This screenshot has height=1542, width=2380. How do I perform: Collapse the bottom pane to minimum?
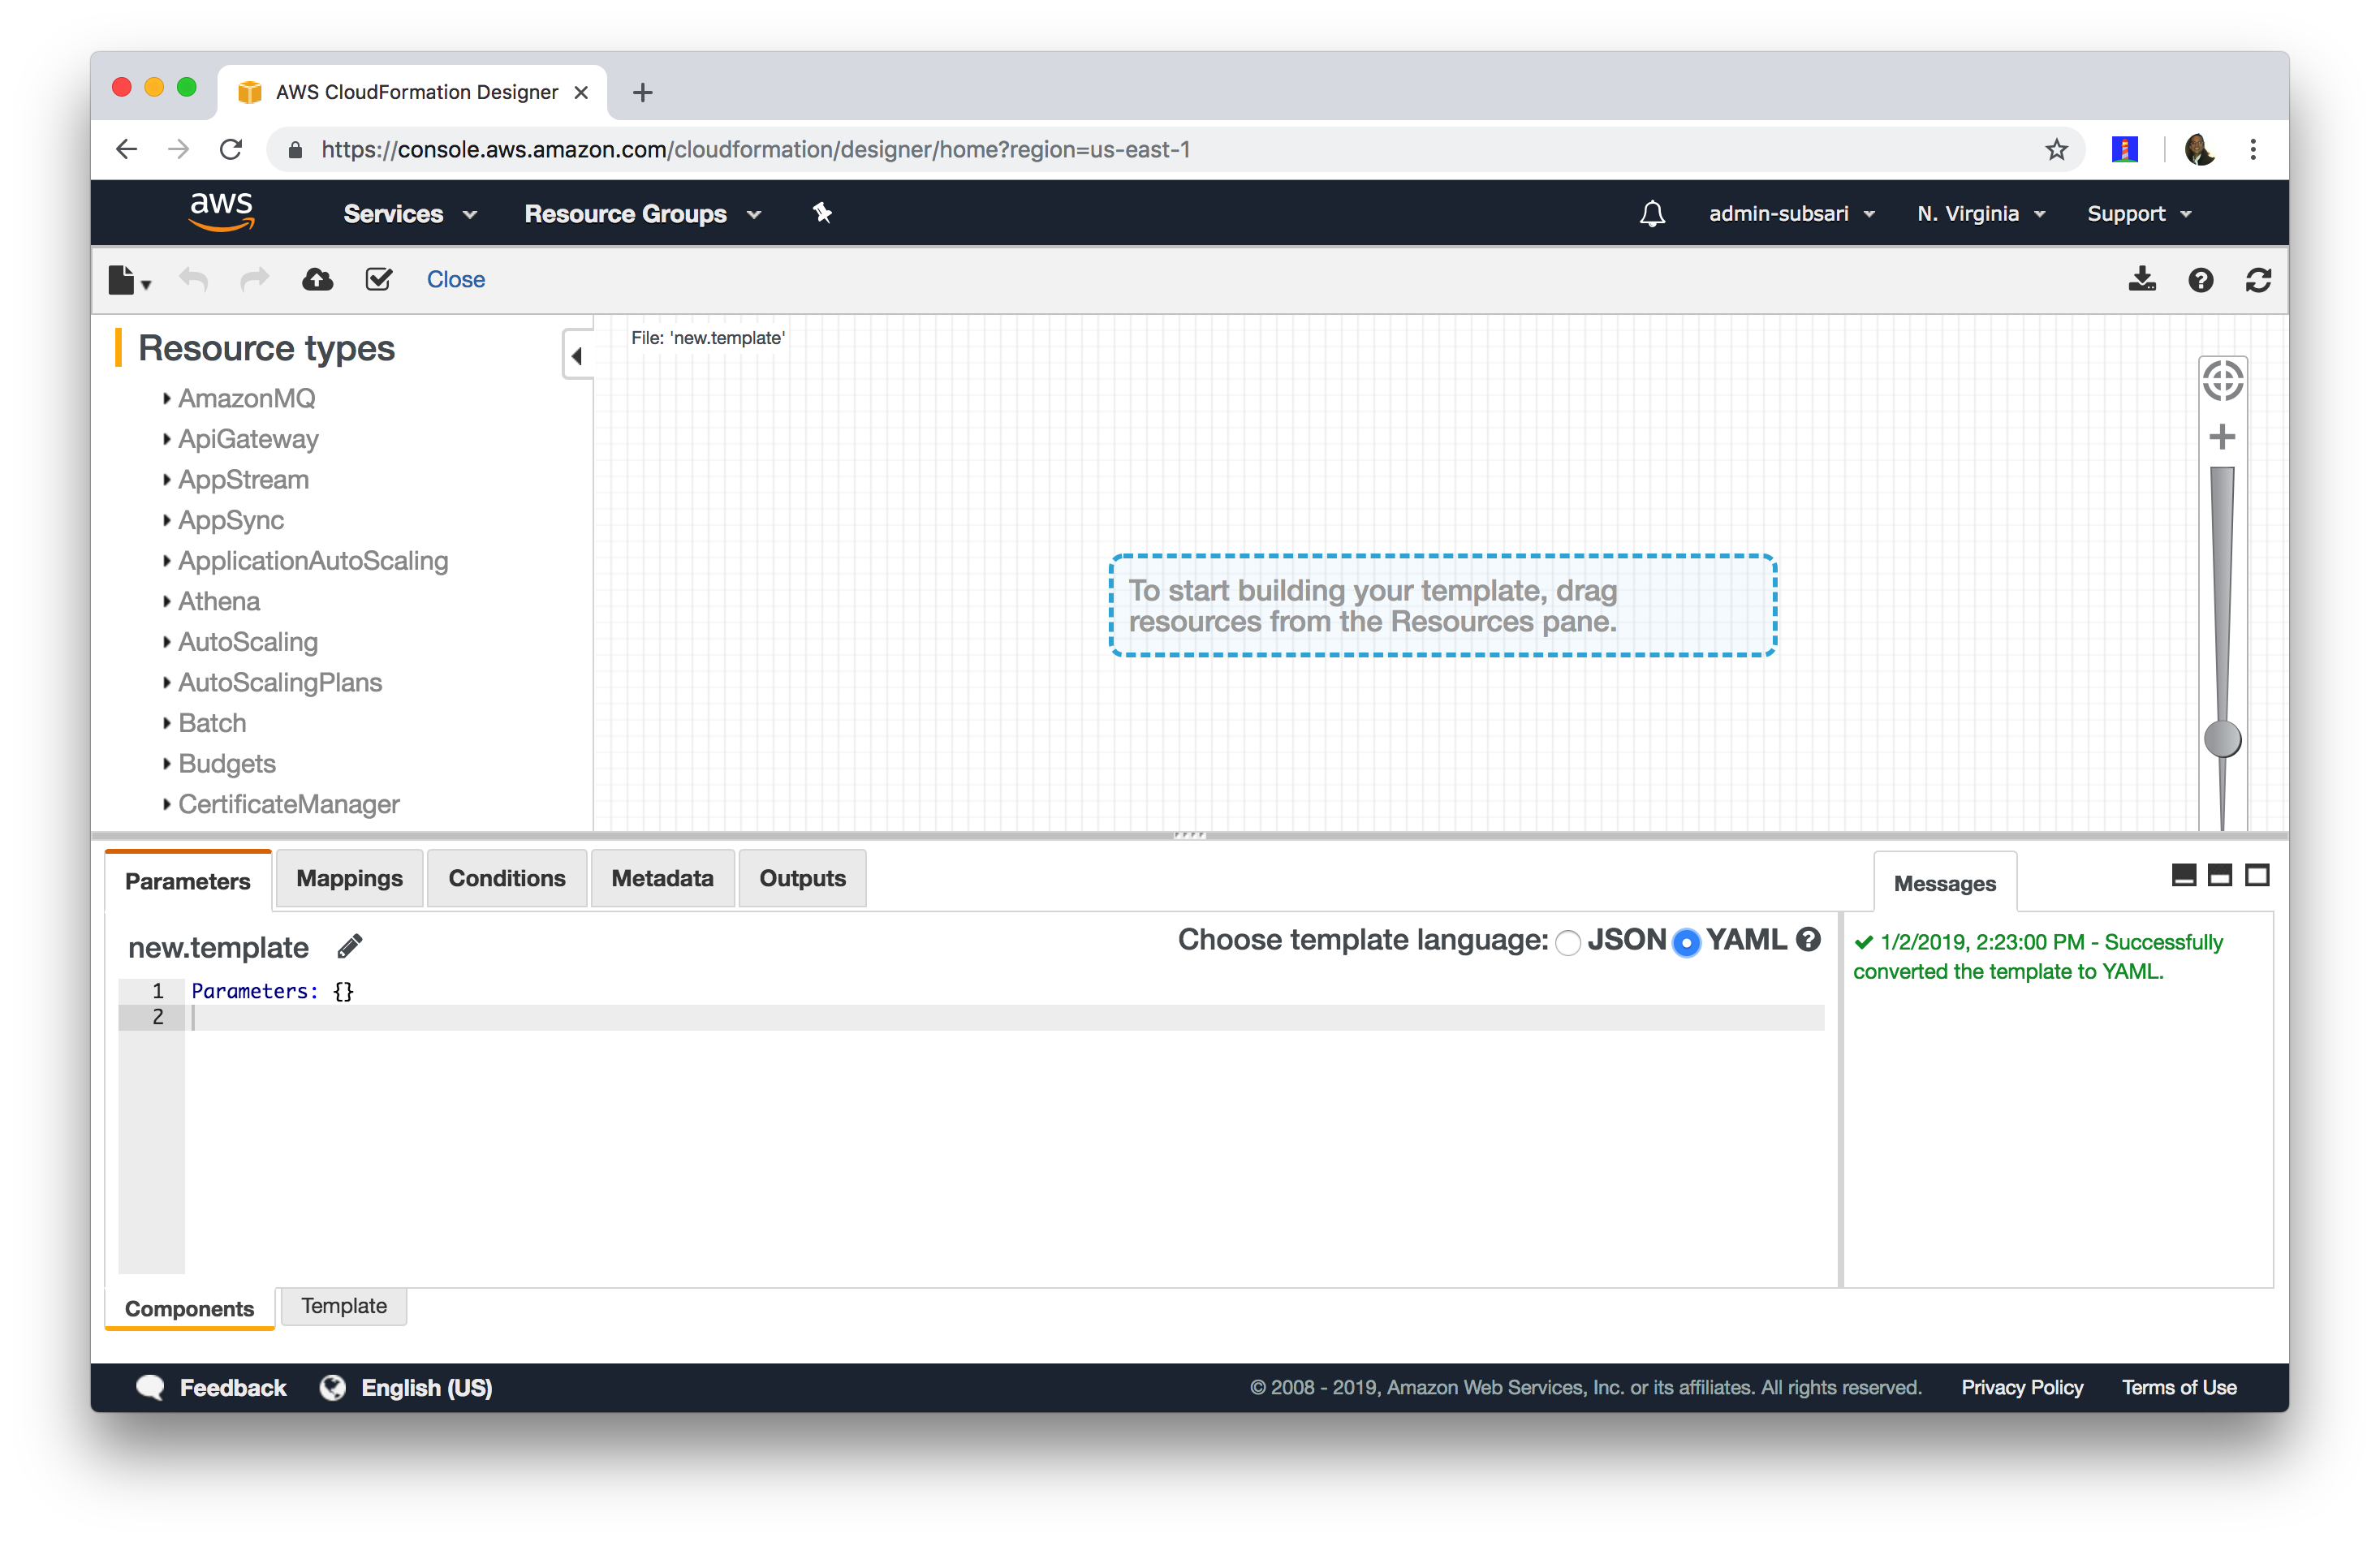[x=2184, y=876]
